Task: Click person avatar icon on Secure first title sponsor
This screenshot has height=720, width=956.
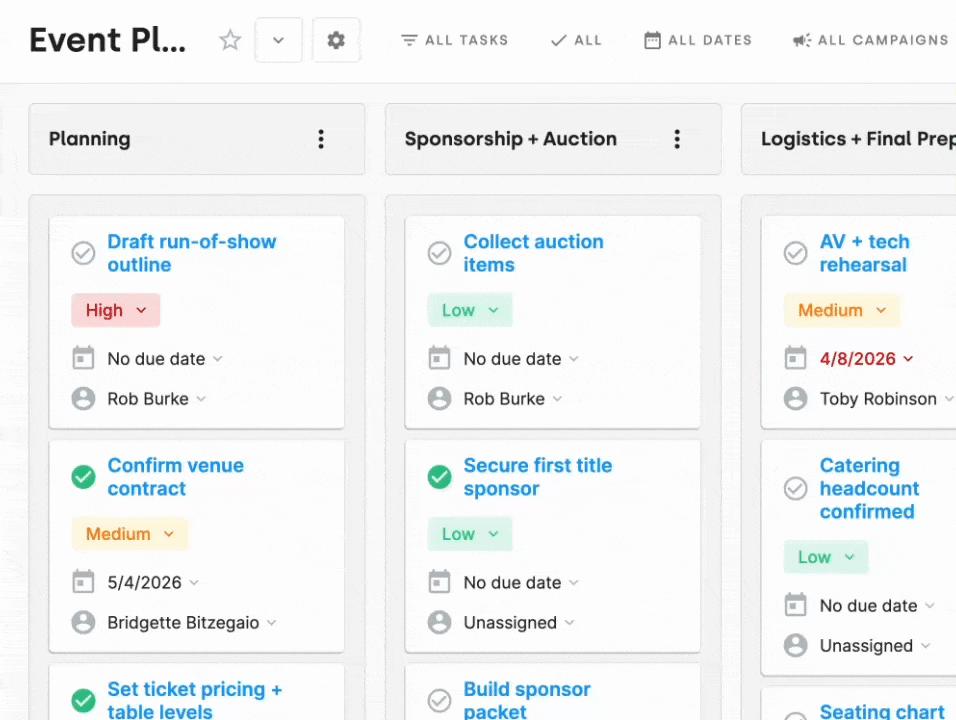Action: pos(440,622)
